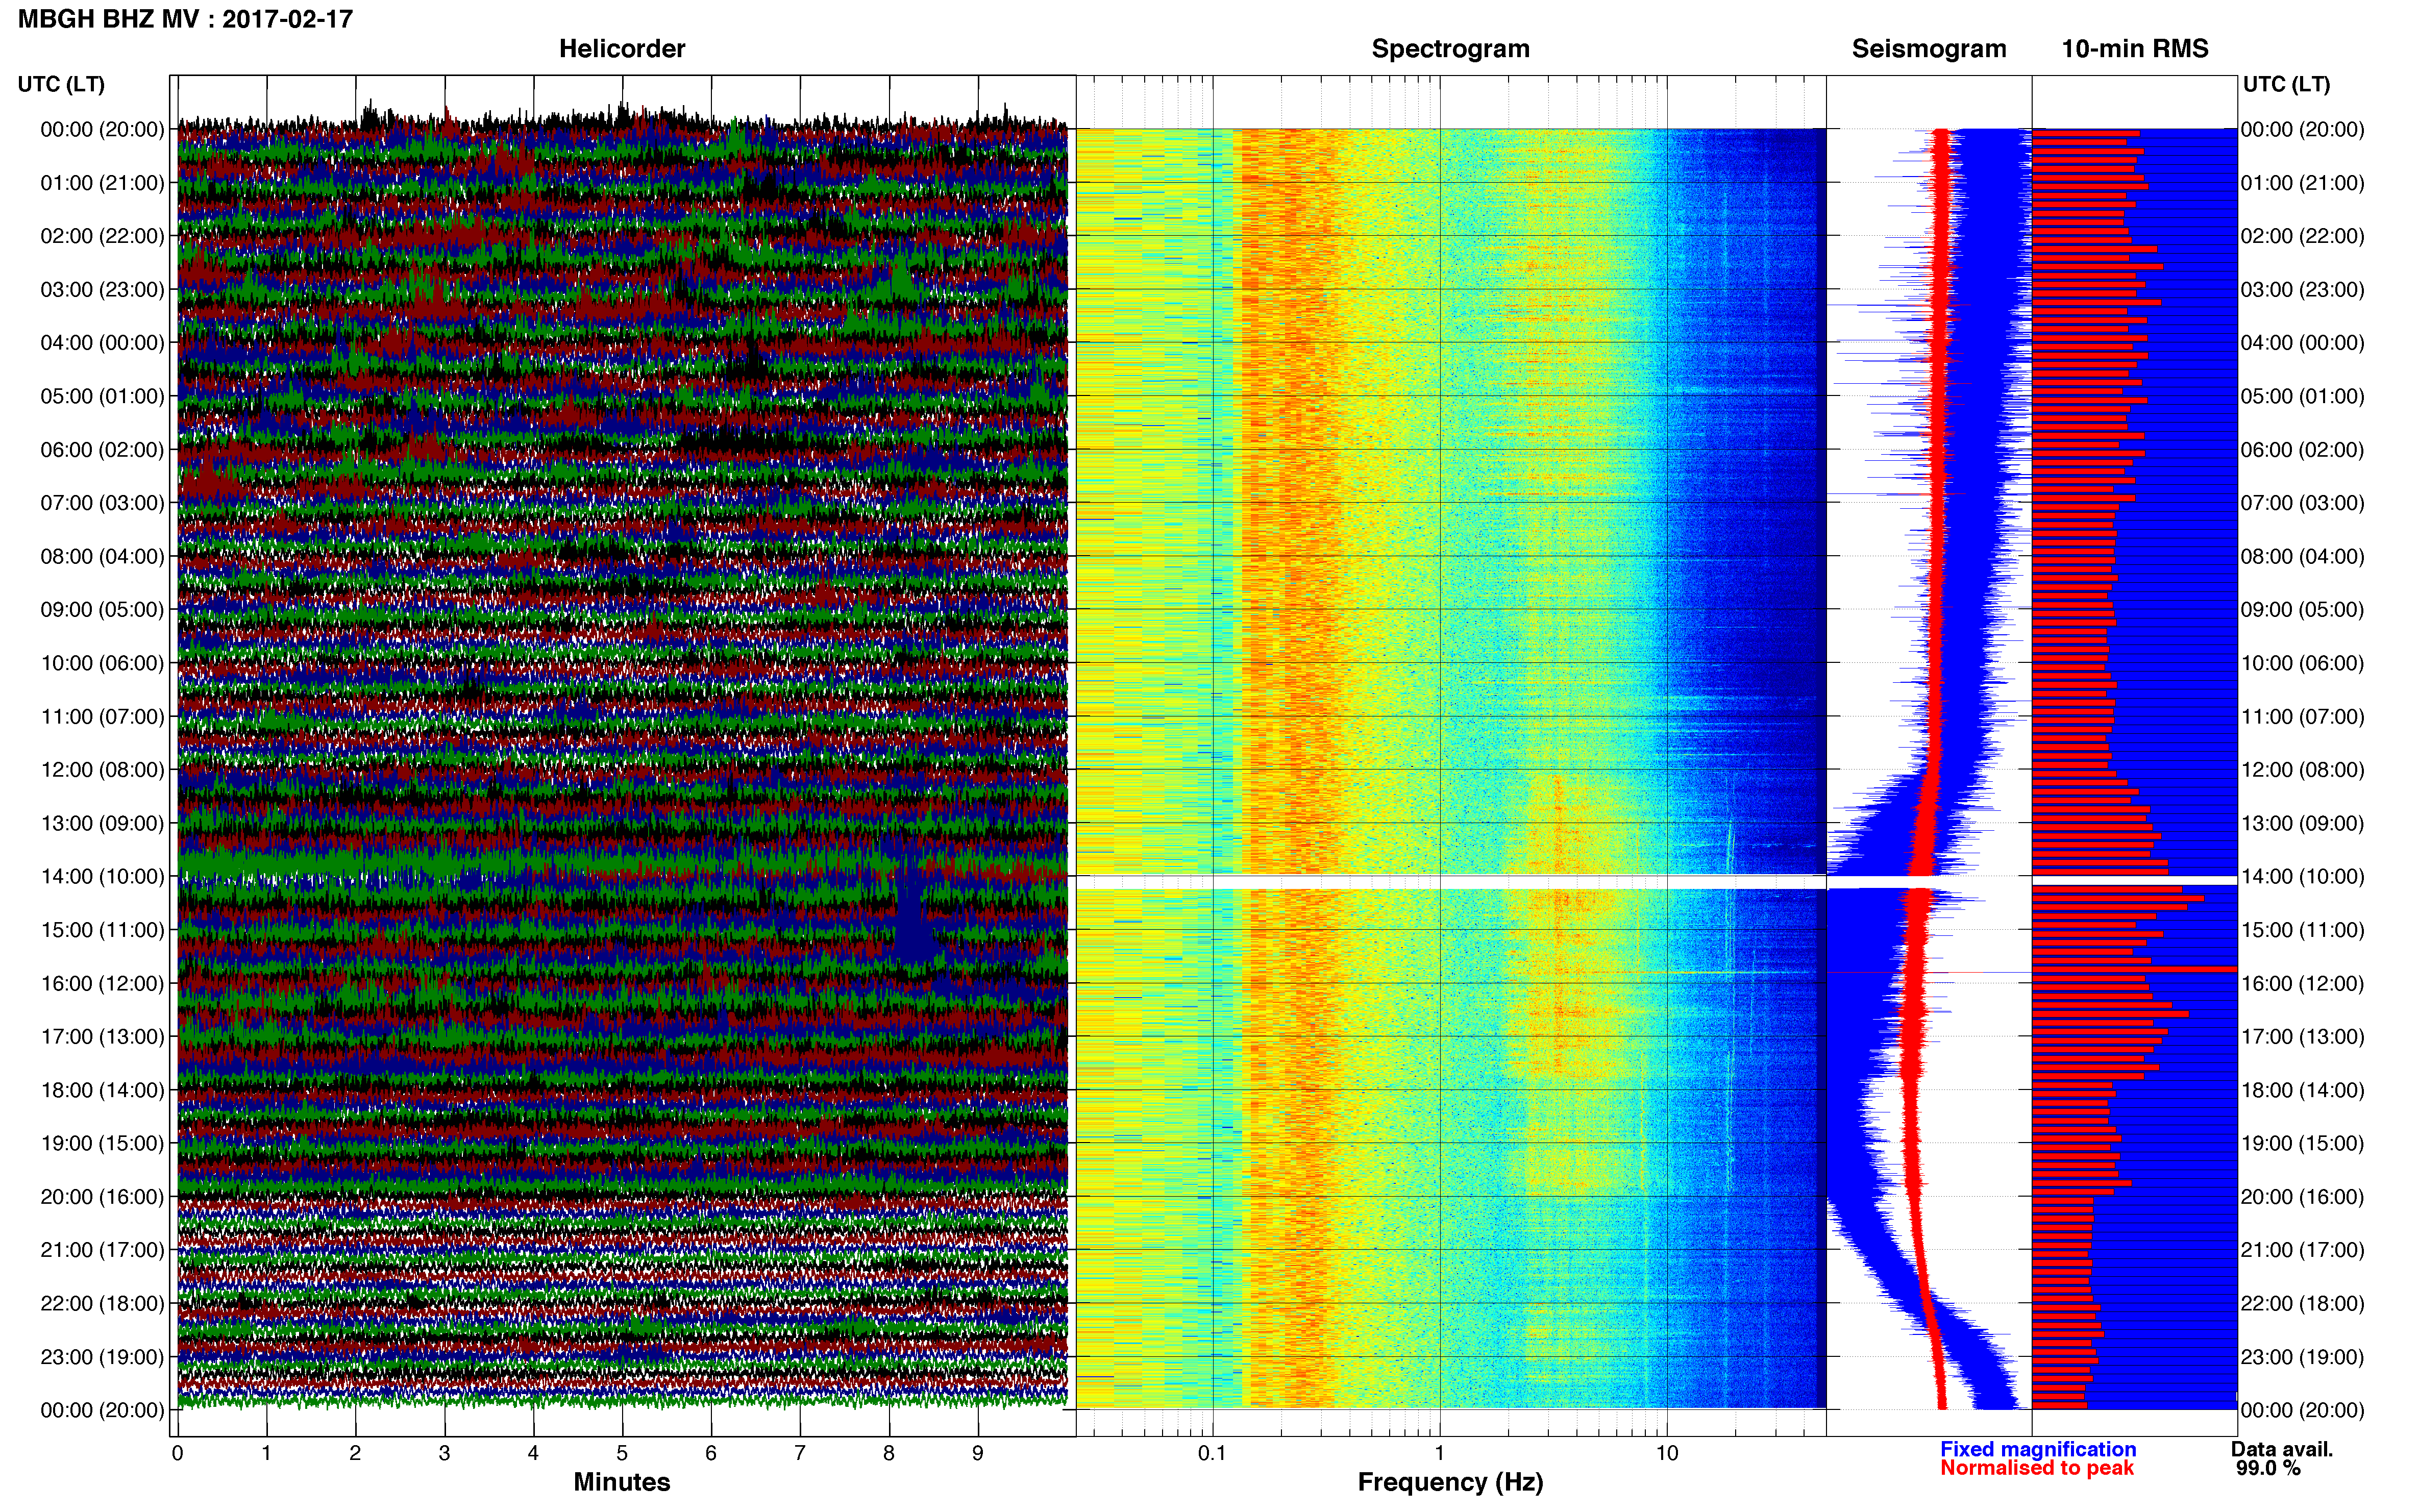The width and height of the screenshot is (2419, 1512).
Task: Select '14:00 (10:00)' on the left time axis
Action: coord(102,877)
